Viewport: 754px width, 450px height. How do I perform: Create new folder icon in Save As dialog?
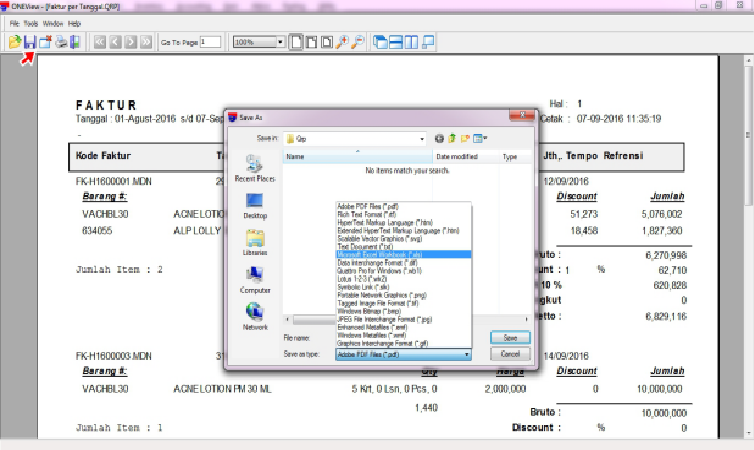[x=465, y=138]
